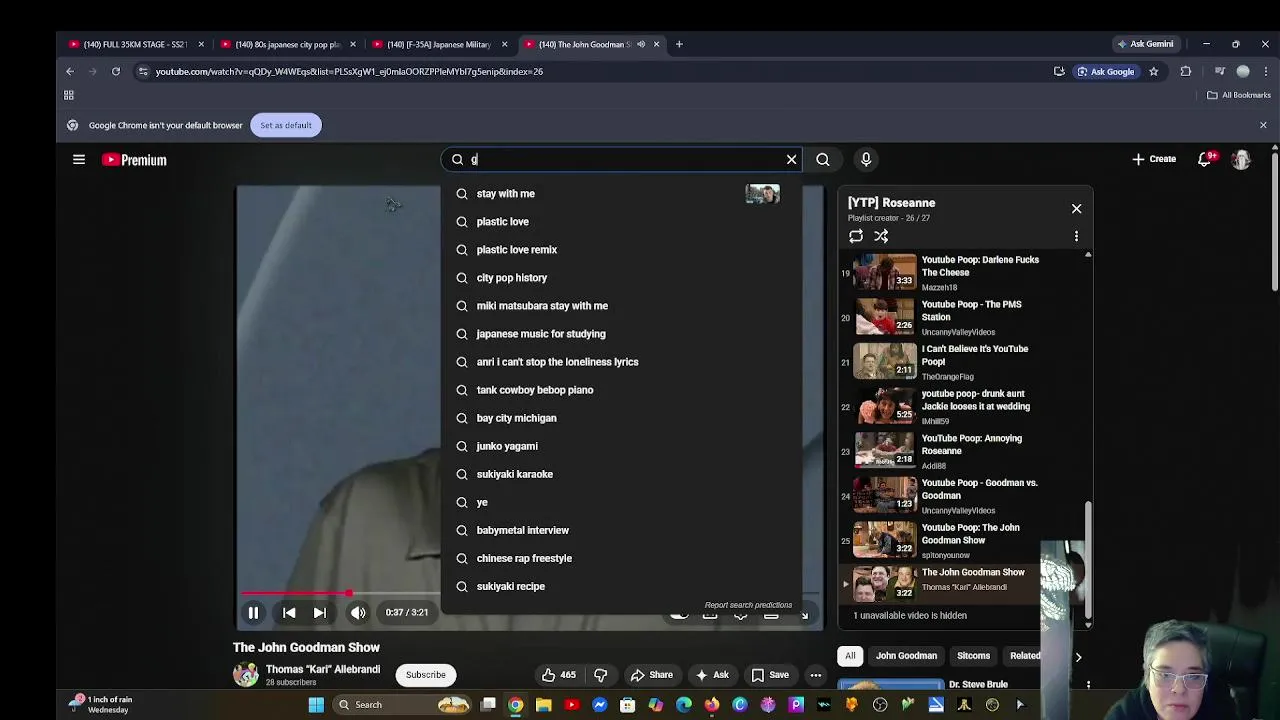Play 'Goodman vs. Goodman' playlist video

tap(960, 495)
